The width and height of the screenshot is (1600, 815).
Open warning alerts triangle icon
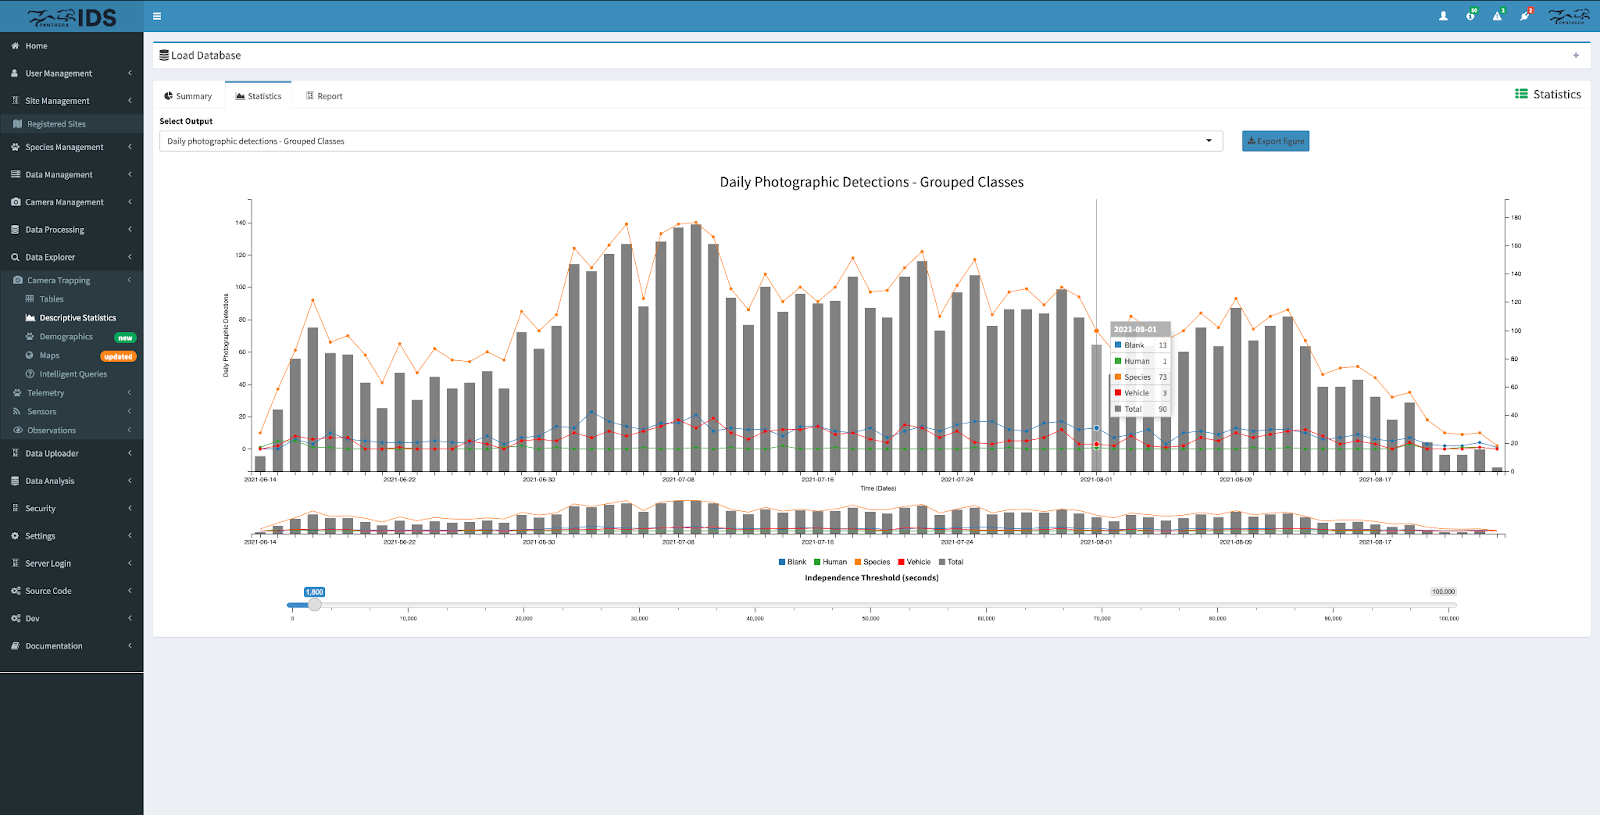(x=1497, y=15)
